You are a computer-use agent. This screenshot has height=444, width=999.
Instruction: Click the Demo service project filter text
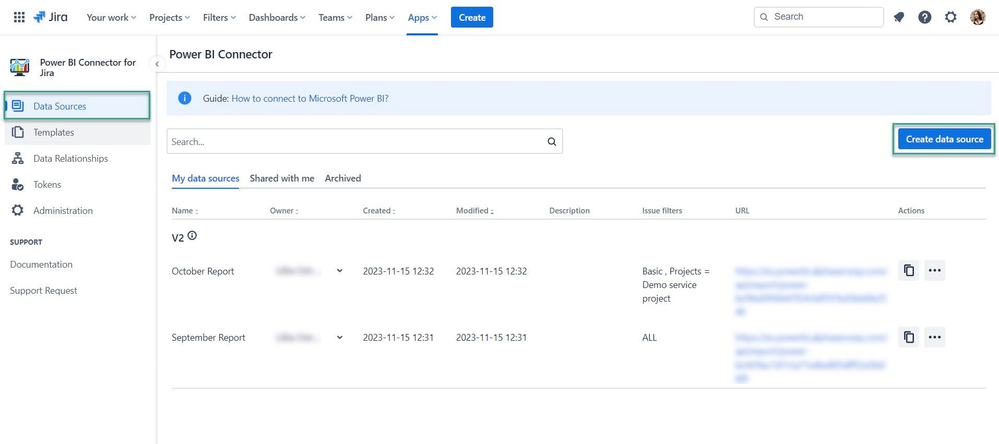[670, 291]
